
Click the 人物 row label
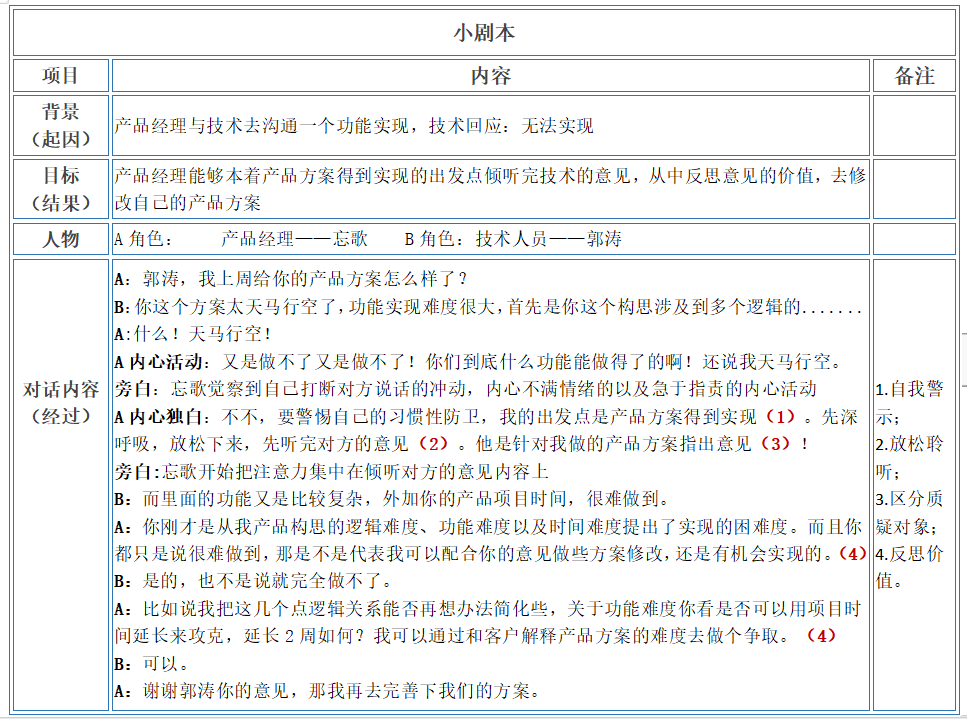pyautogui.click(x=62, y=240)
